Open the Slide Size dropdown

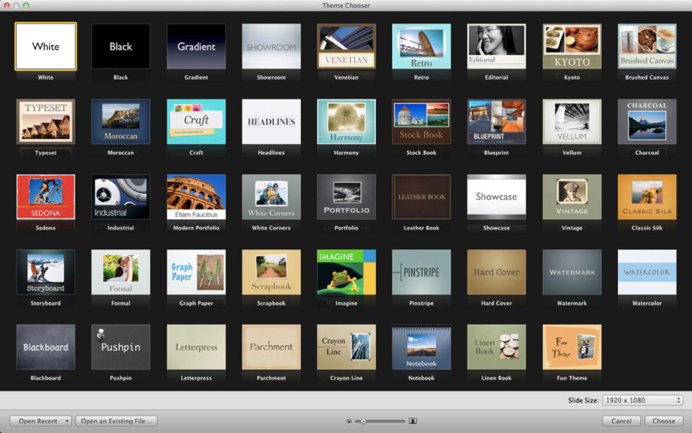643,400
